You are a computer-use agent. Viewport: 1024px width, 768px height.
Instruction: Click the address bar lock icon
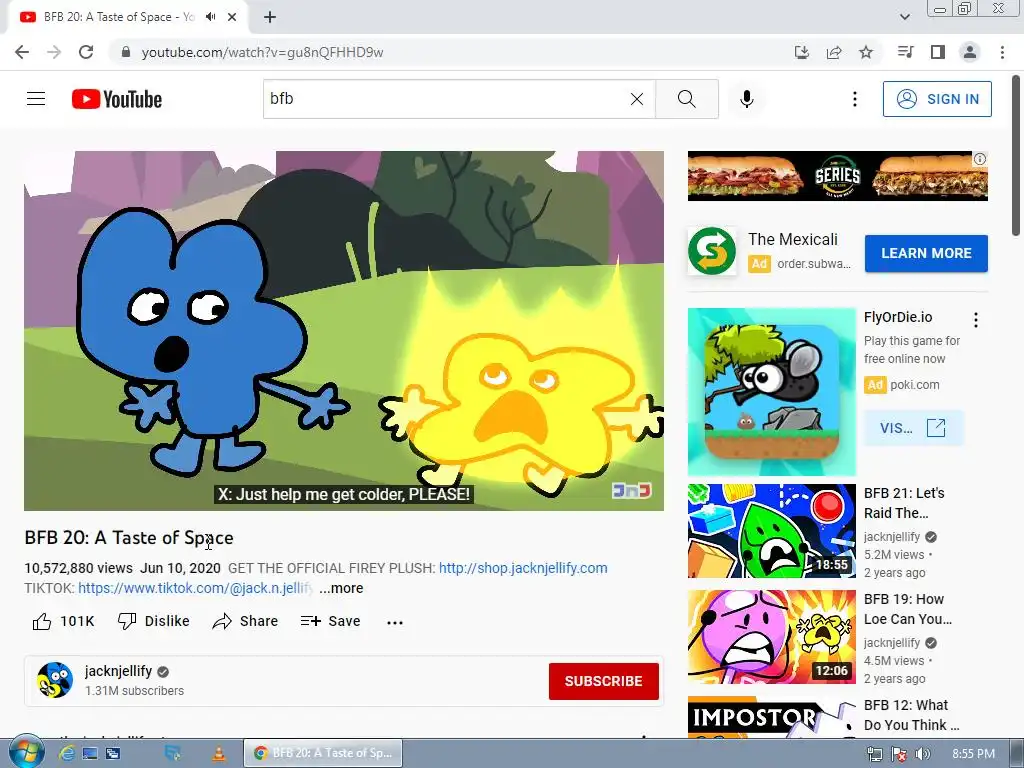126,52
